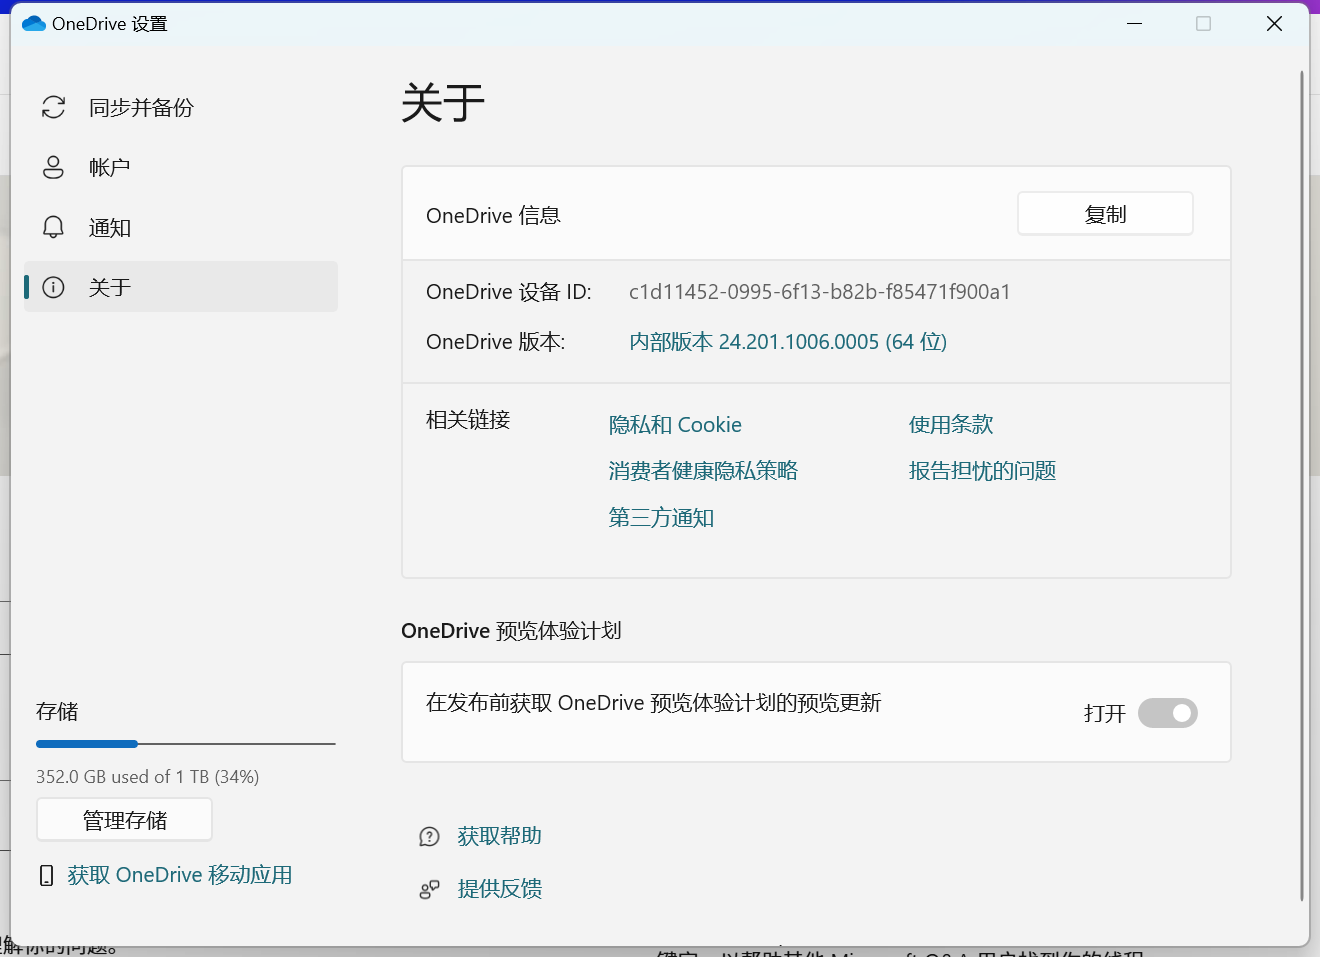Image resolution: width=1320 pixels, height=957 pixels.
Task: Click the question bubble icon beside 获取帮助
Action: click(x=429, y=837)
